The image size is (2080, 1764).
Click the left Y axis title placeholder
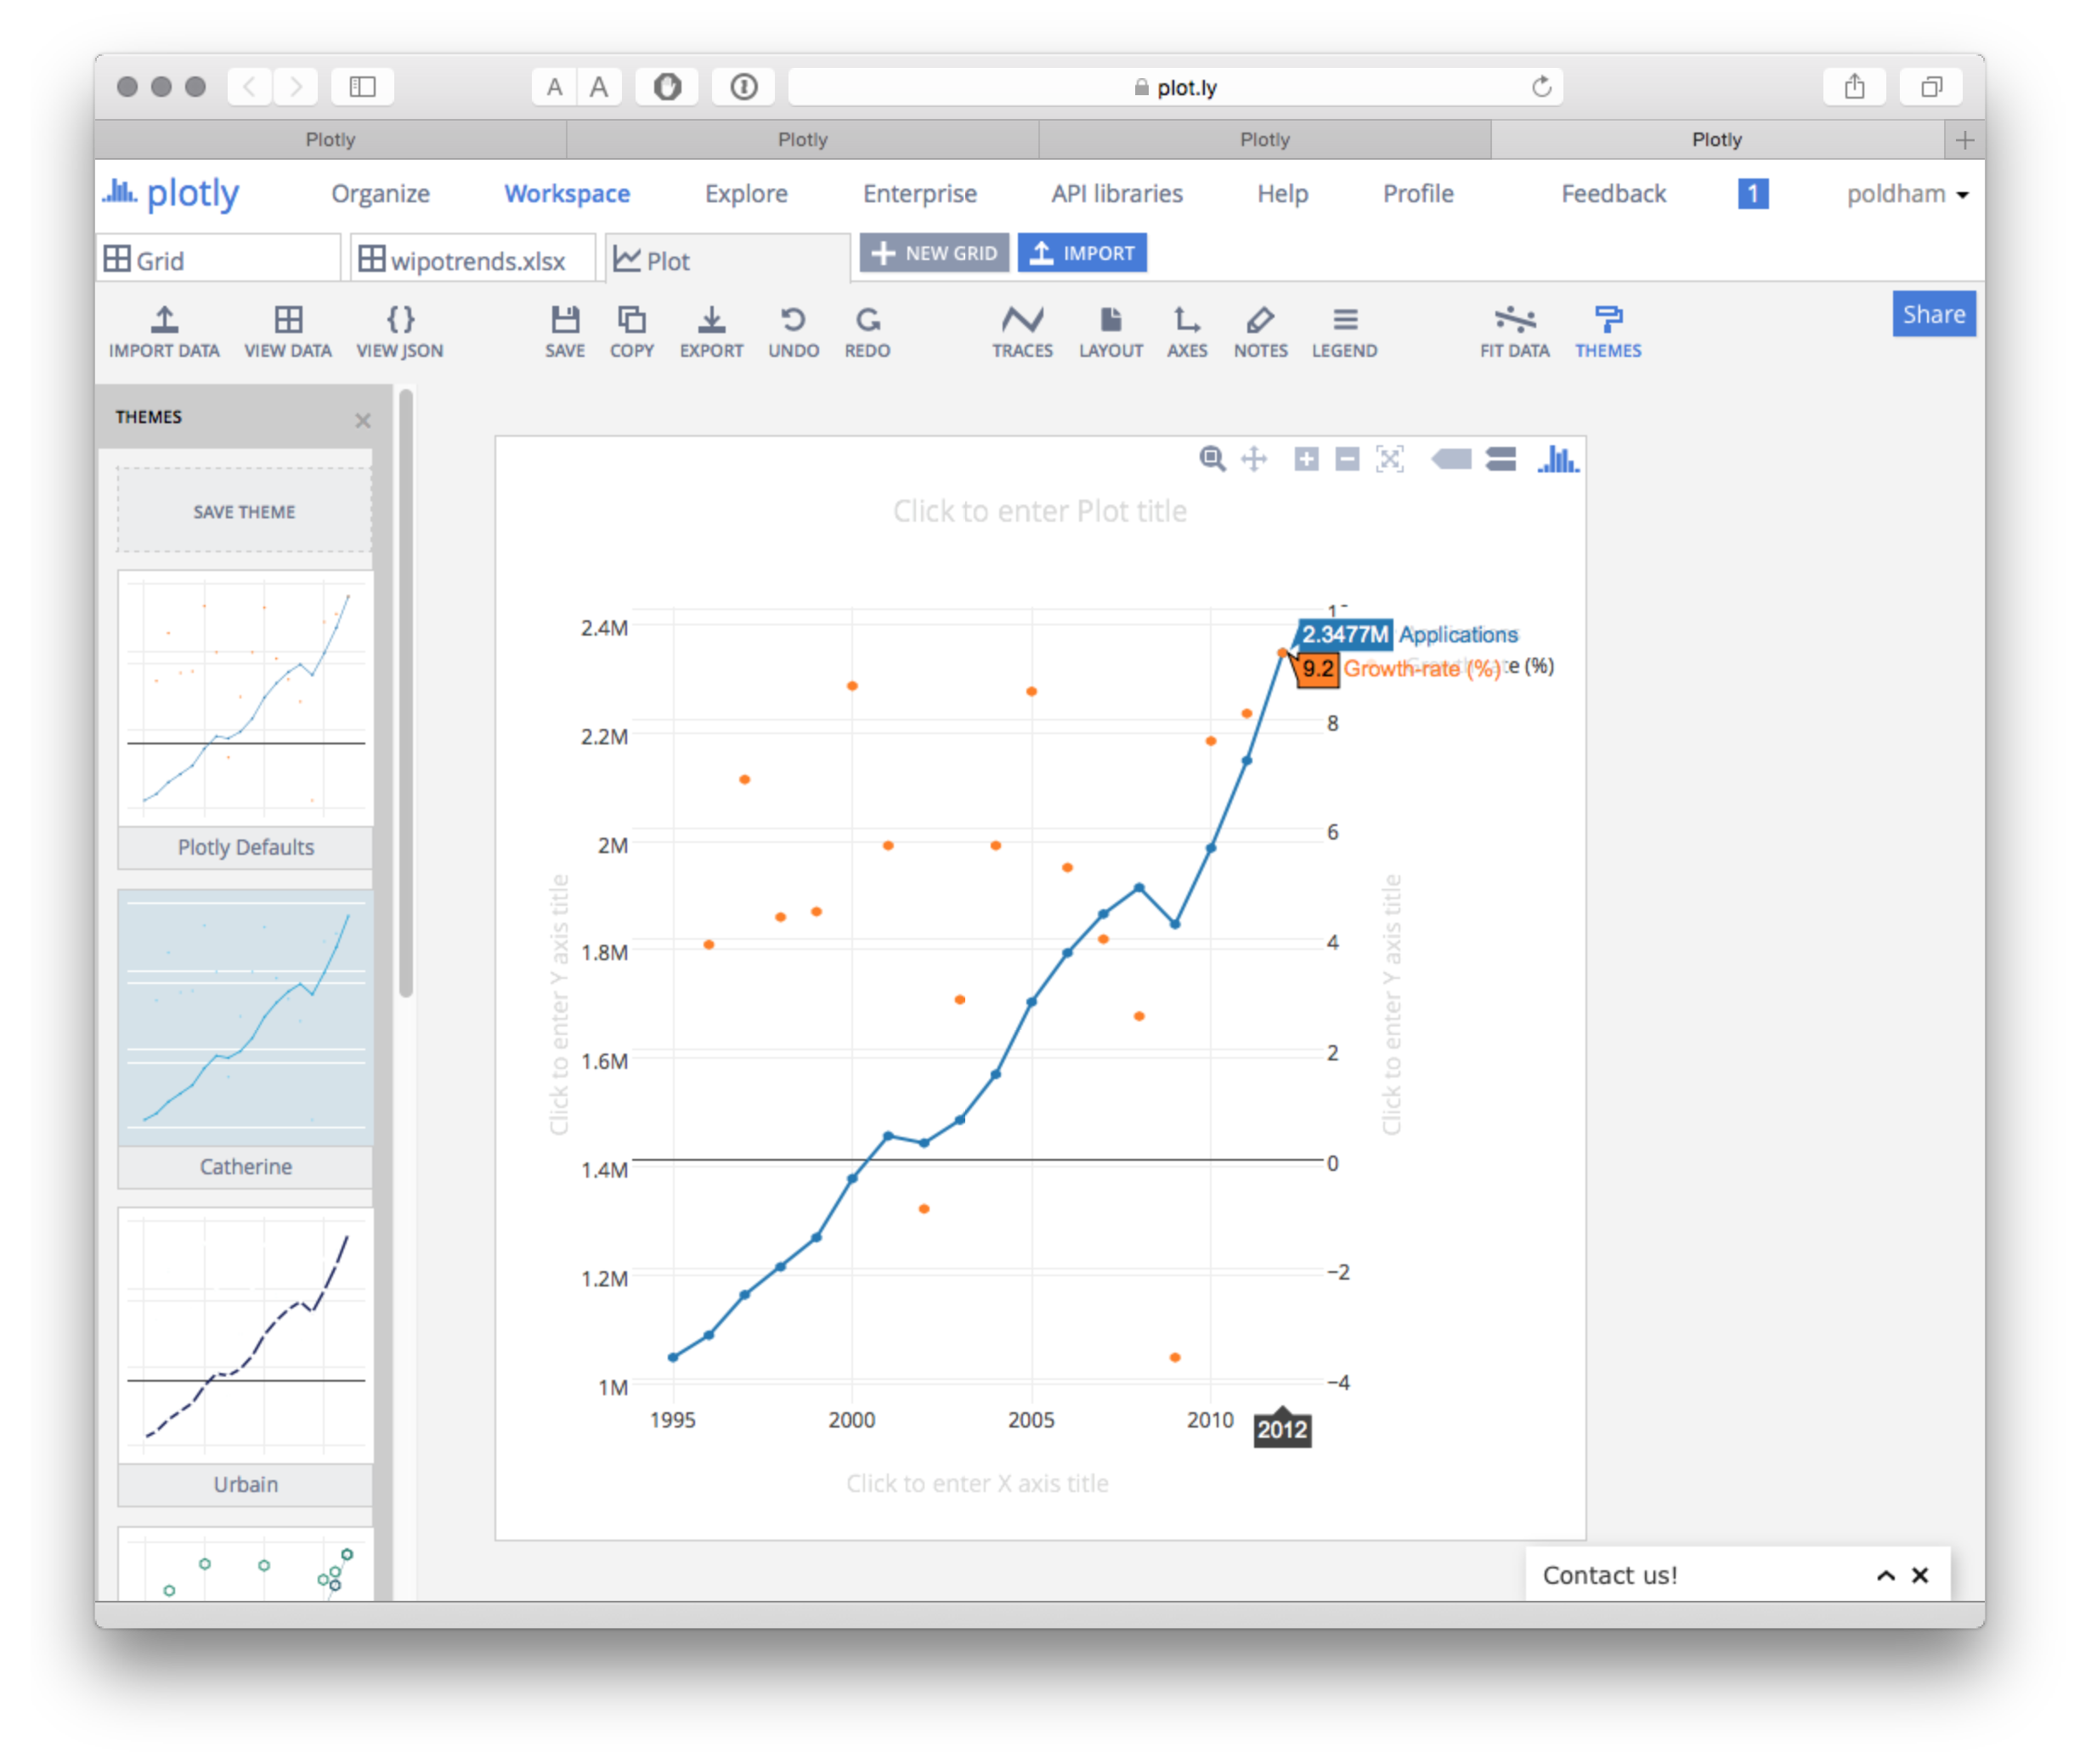(559, 1005)
